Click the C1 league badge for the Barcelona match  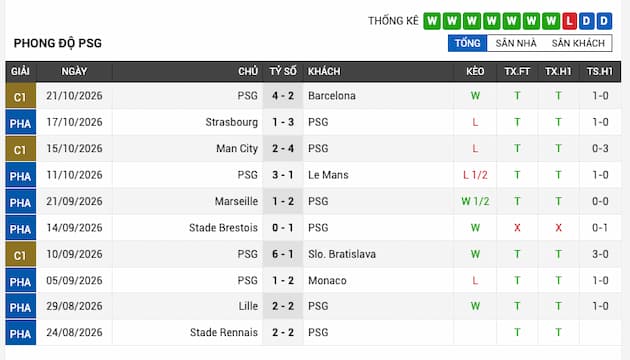[x=20, y=96]
